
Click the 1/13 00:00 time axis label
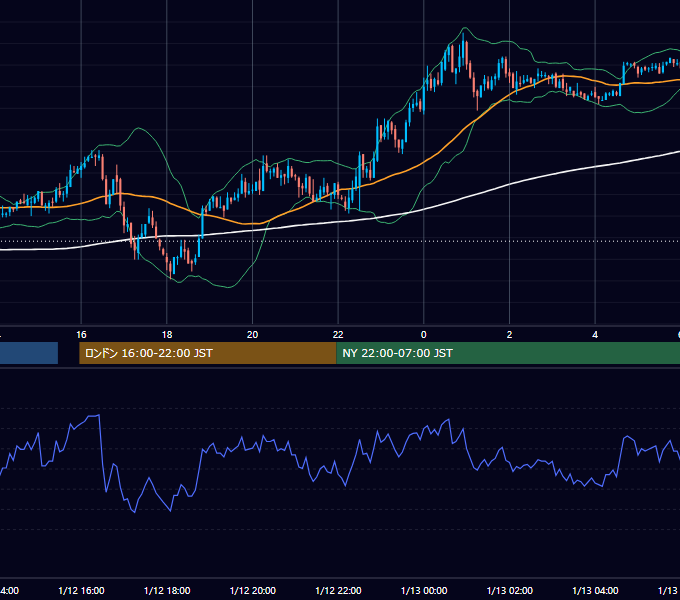tap(424, 590)
